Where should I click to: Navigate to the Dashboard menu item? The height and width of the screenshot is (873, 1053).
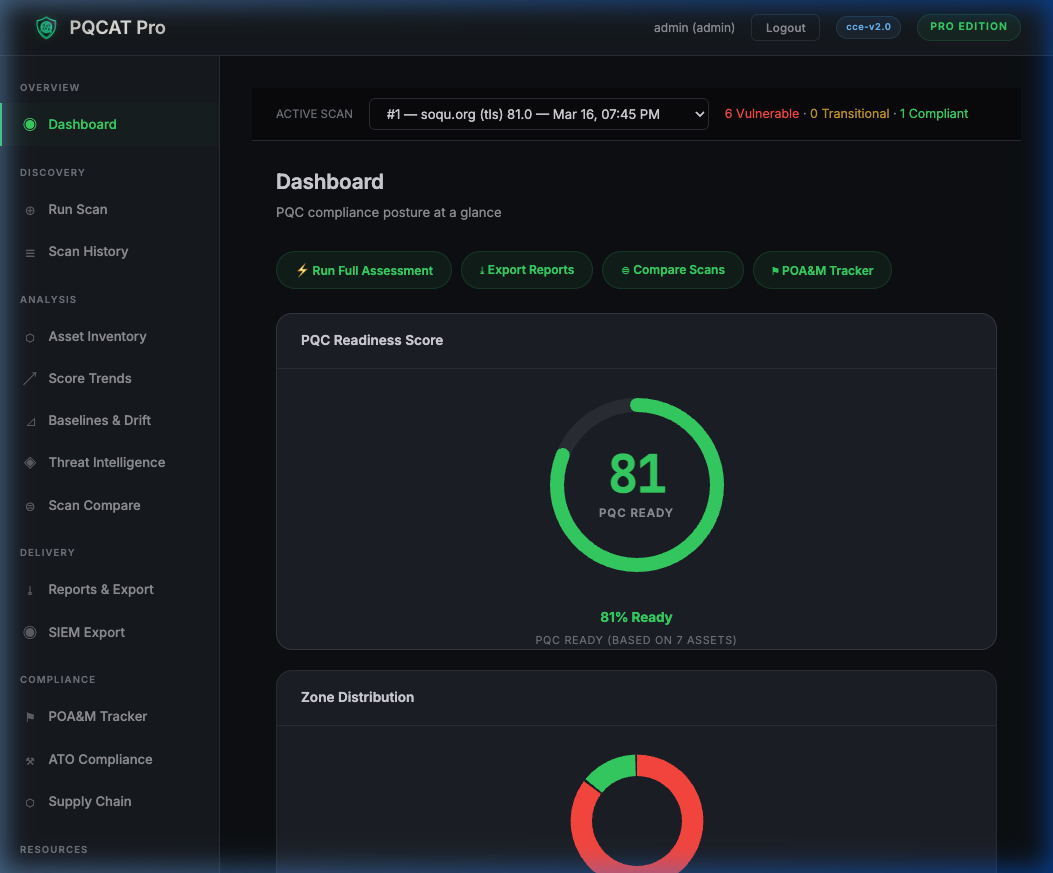point(82,124)
